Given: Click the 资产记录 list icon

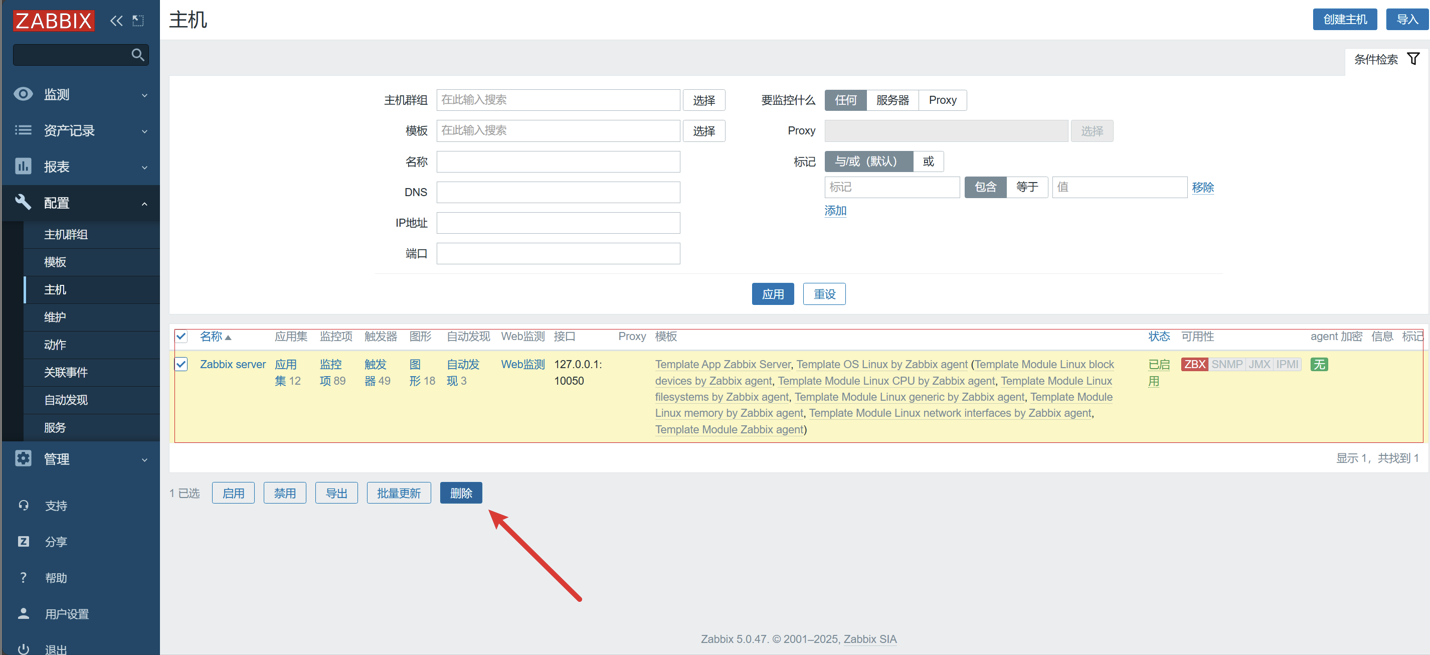Looking at the screenshot, I should coord(23,130).
